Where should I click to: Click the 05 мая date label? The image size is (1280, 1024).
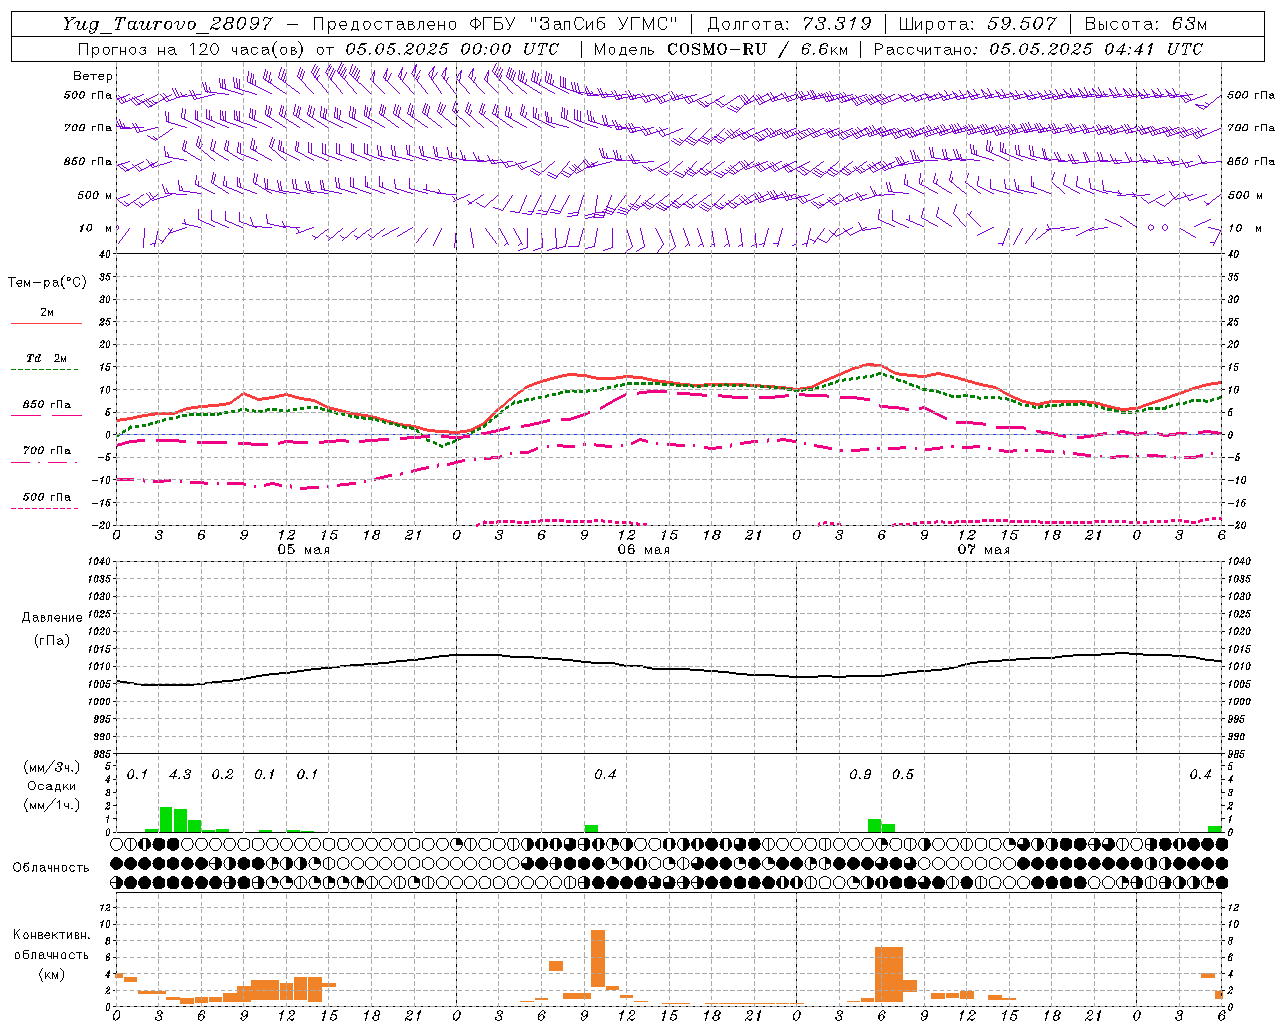pos(303,550)
